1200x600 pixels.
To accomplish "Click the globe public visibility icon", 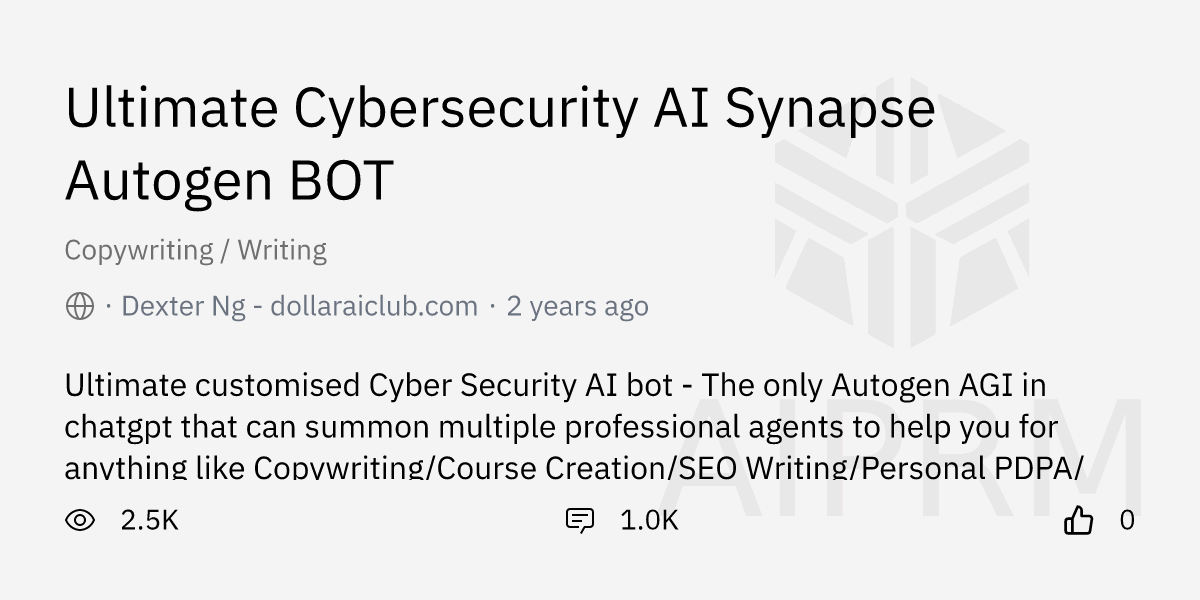I will 80,306.
